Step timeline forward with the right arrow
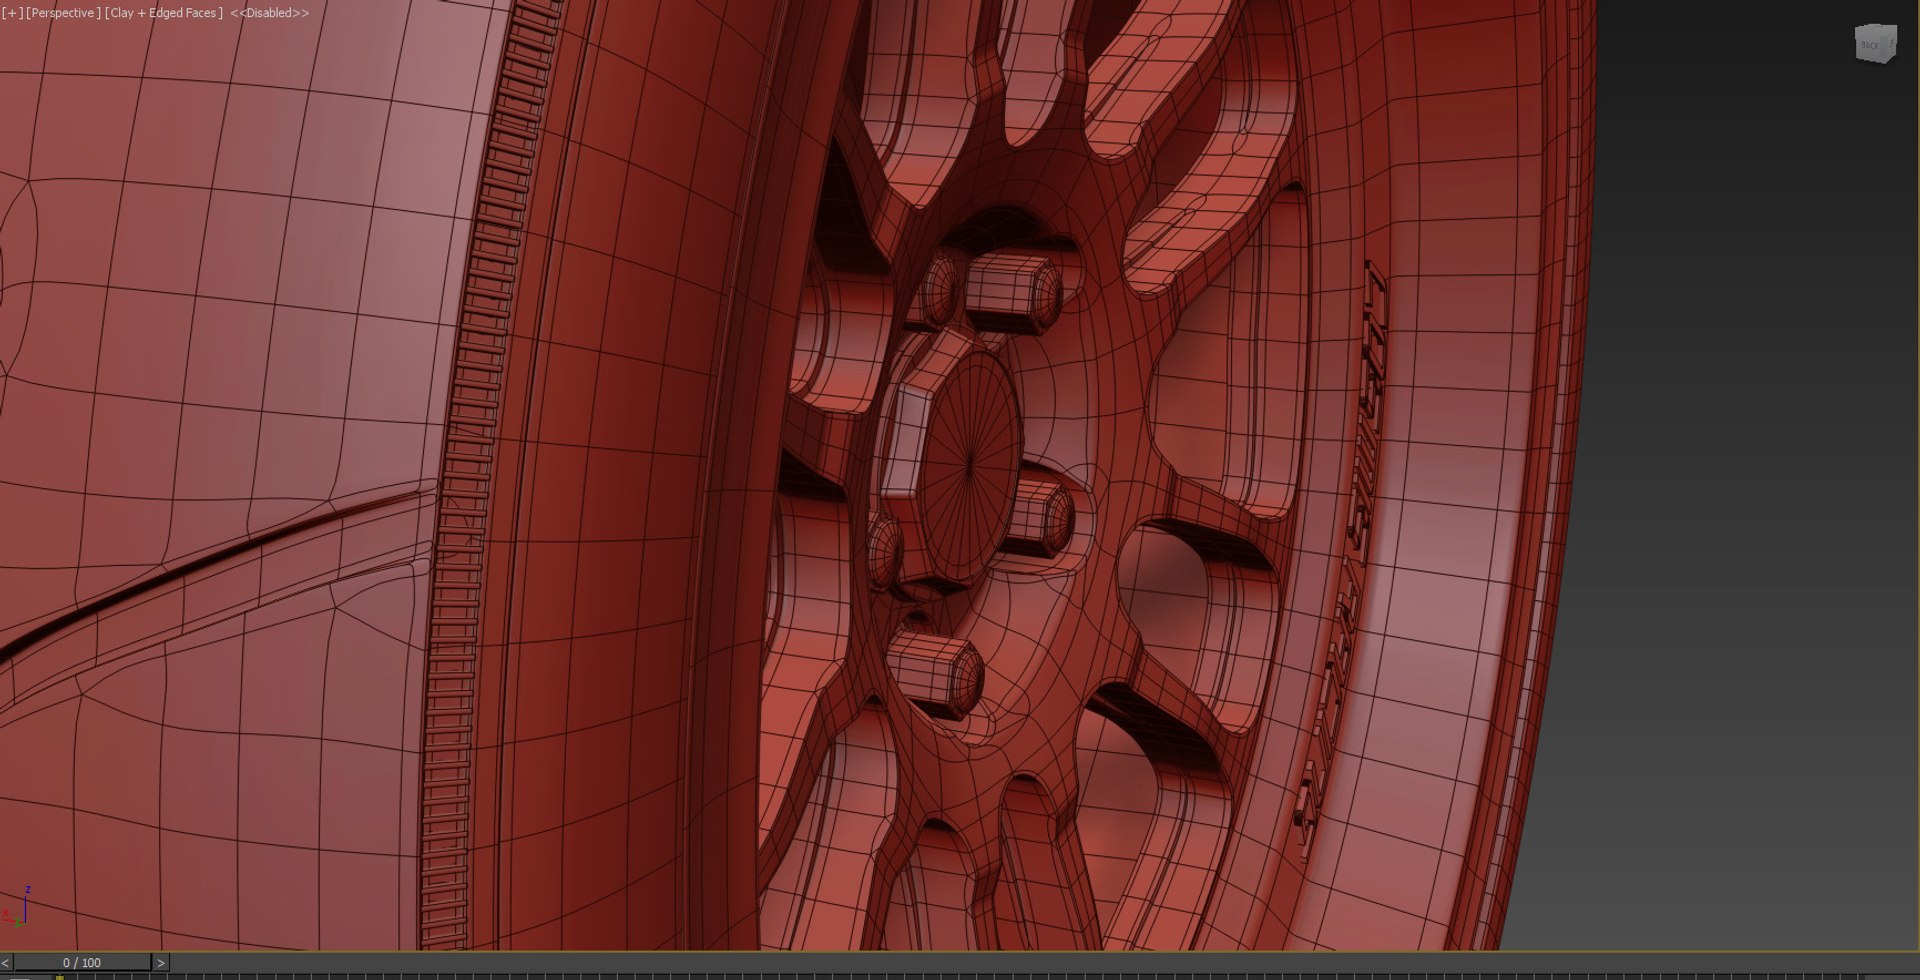 (160, 963)
